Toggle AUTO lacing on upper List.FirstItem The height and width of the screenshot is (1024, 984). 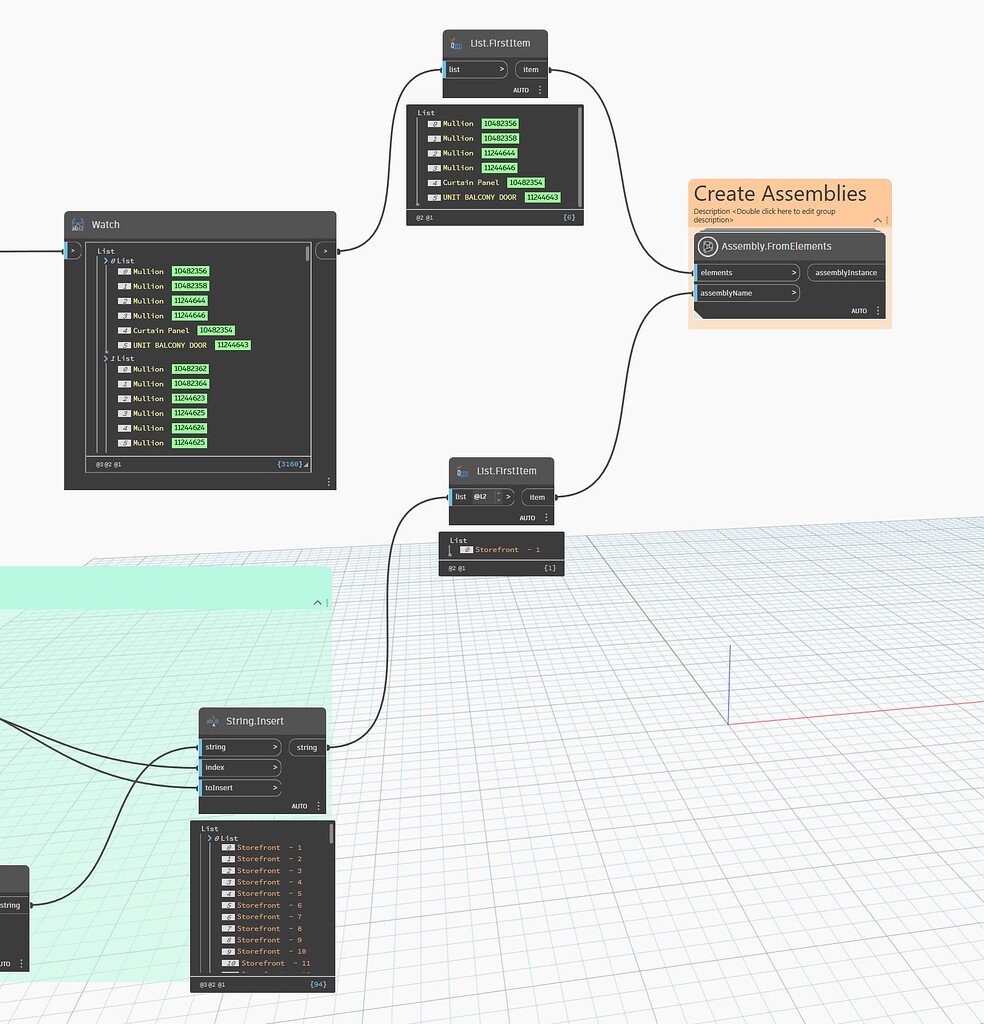pyautogui.click(x=521, y=89)
